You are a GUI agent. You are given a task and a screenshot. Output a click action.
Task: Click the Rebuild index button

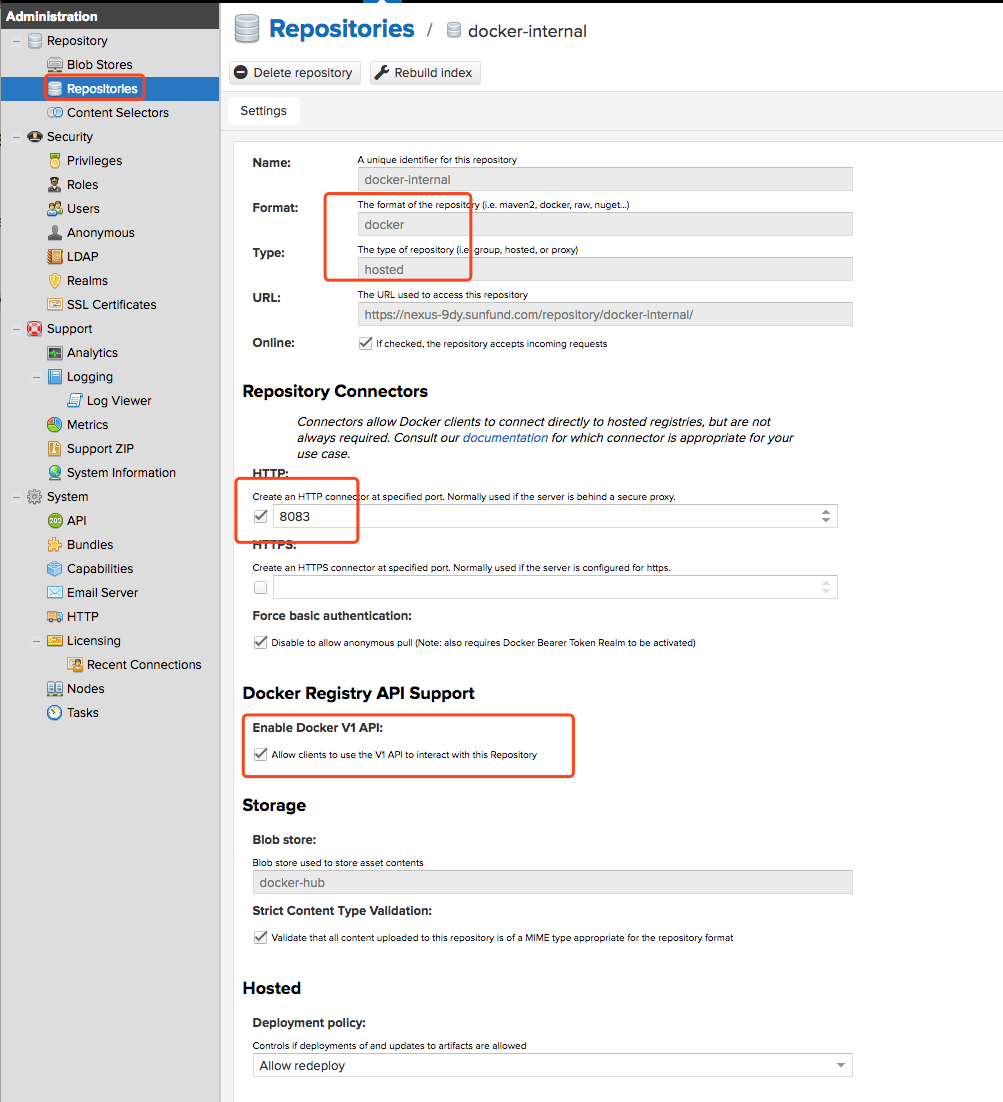424,72
